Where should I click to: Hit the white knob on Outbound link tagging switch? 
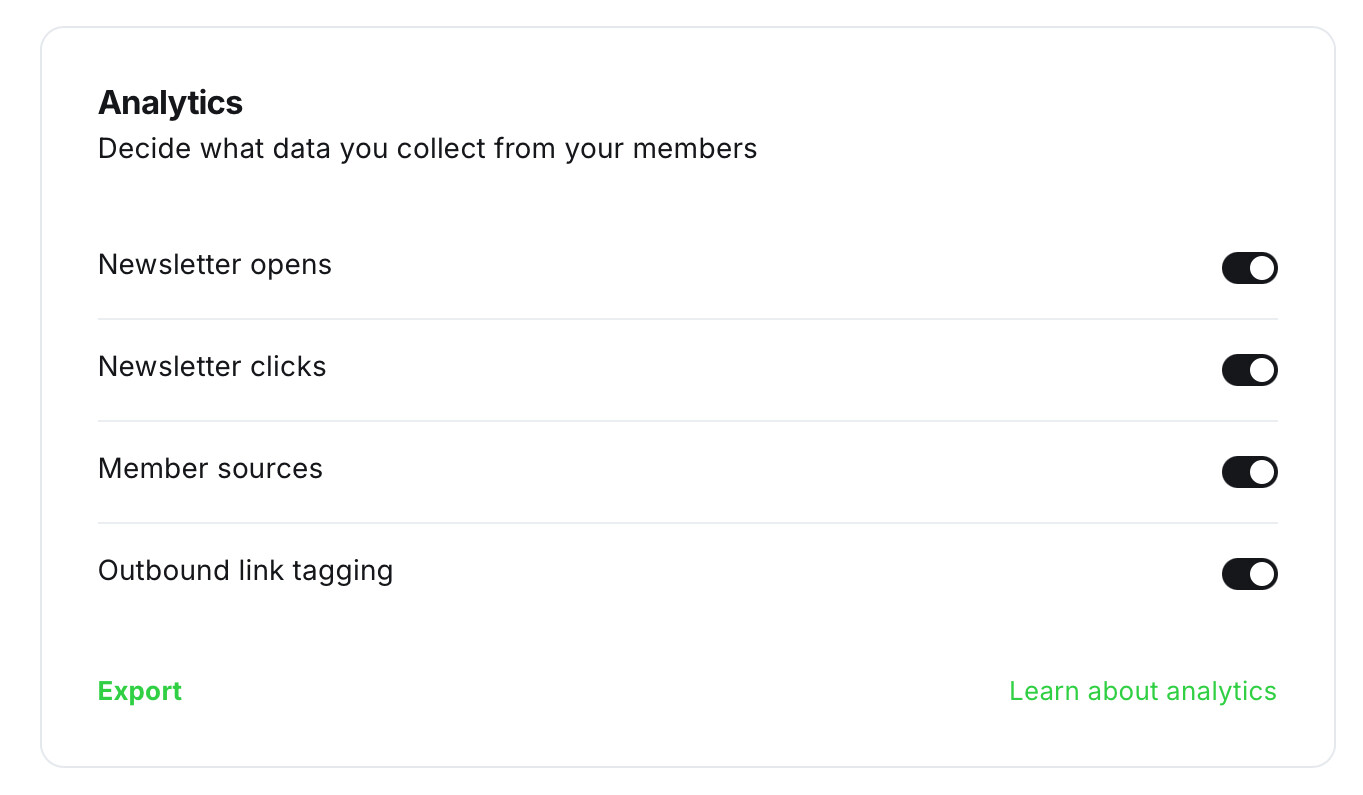pyautogui.click(x=1262, y=574)
